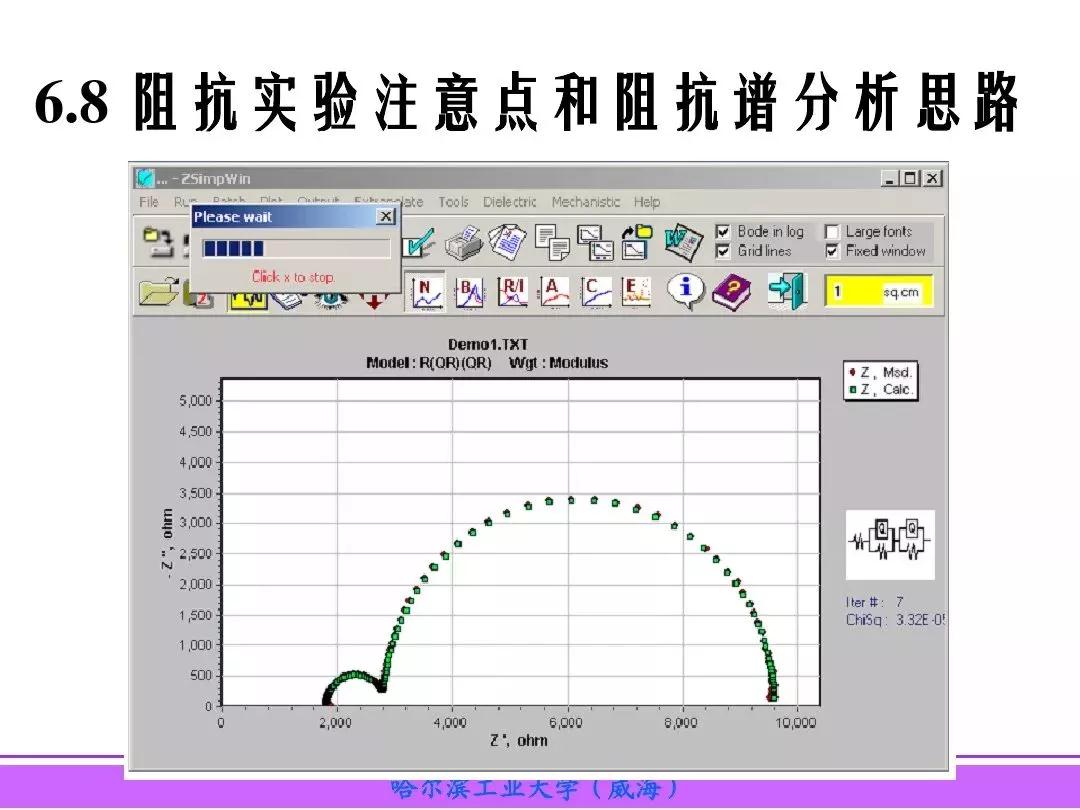Viewport: 1080px width, 810px height.
Task: Open the Mechanistic menu
Action: coord(586,202)
